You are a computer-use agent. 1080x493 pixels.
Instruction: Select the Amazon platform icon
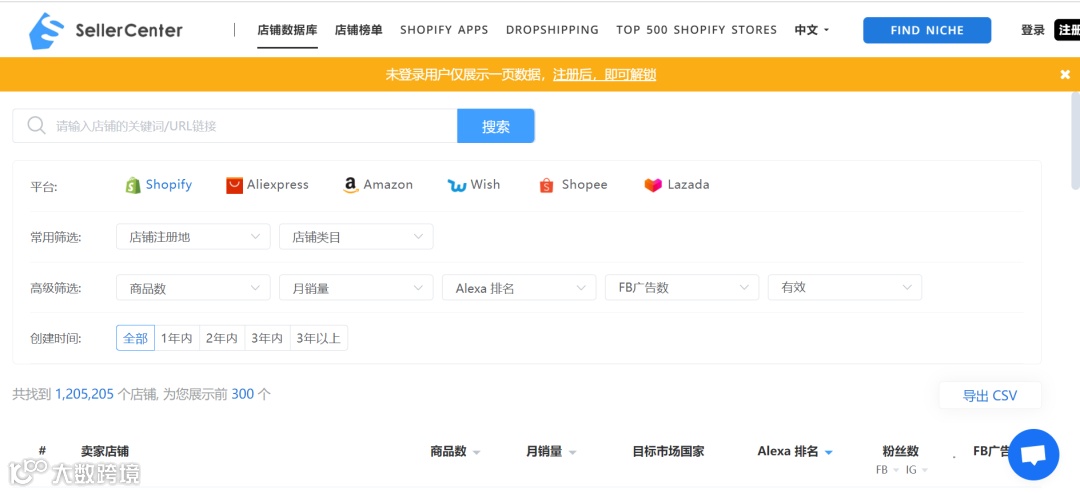pos(351,185)
